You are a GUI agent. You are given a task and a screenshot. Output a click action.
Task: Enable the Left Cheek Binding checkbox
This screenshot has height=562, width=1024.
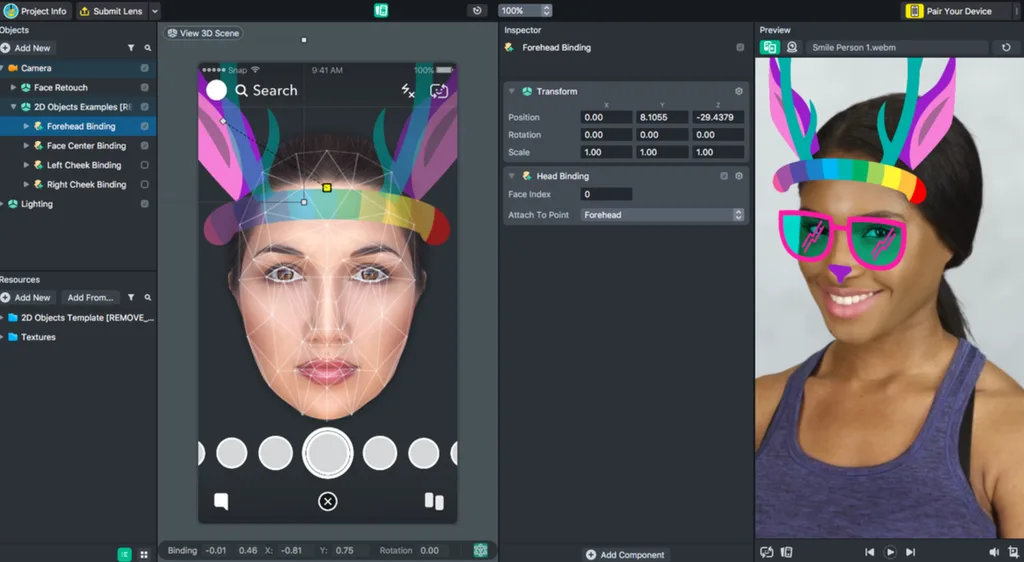145,165
